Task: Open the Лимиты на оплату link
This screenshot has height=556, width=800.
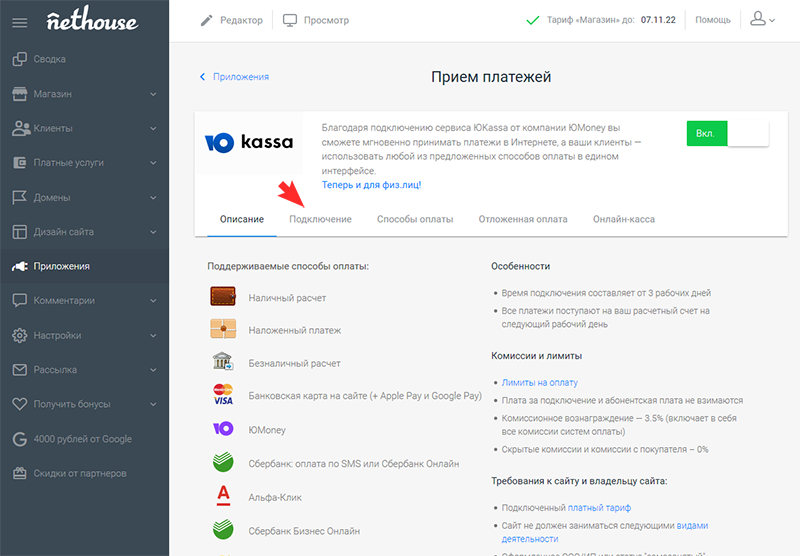Action: 539,383
